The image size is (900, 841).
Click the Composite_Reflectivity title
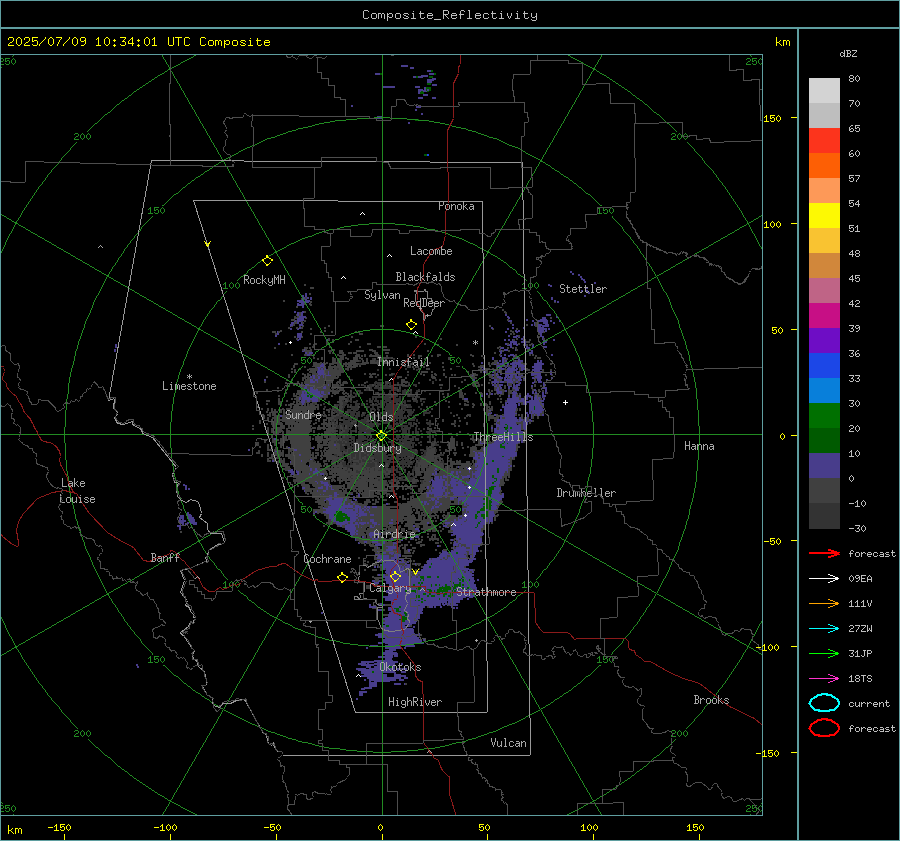tap(449, 15)
